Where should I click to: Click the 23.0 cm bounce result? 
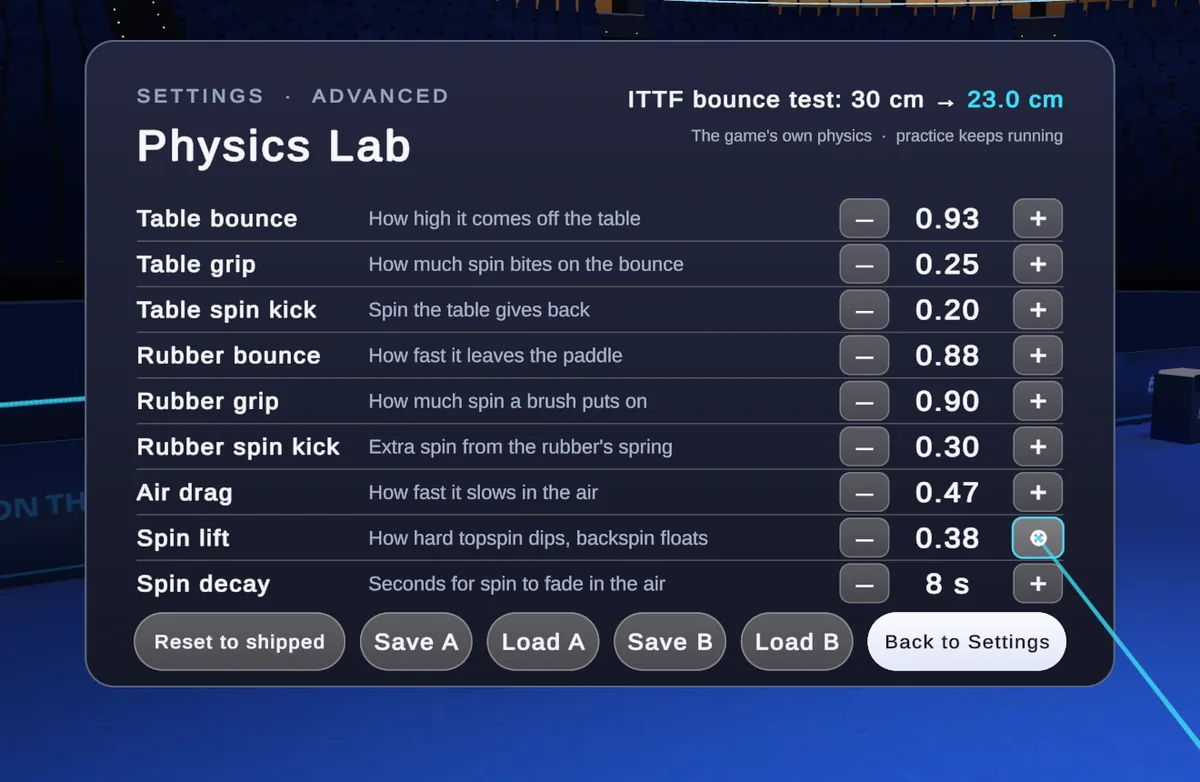click(x=1015, y=100)
